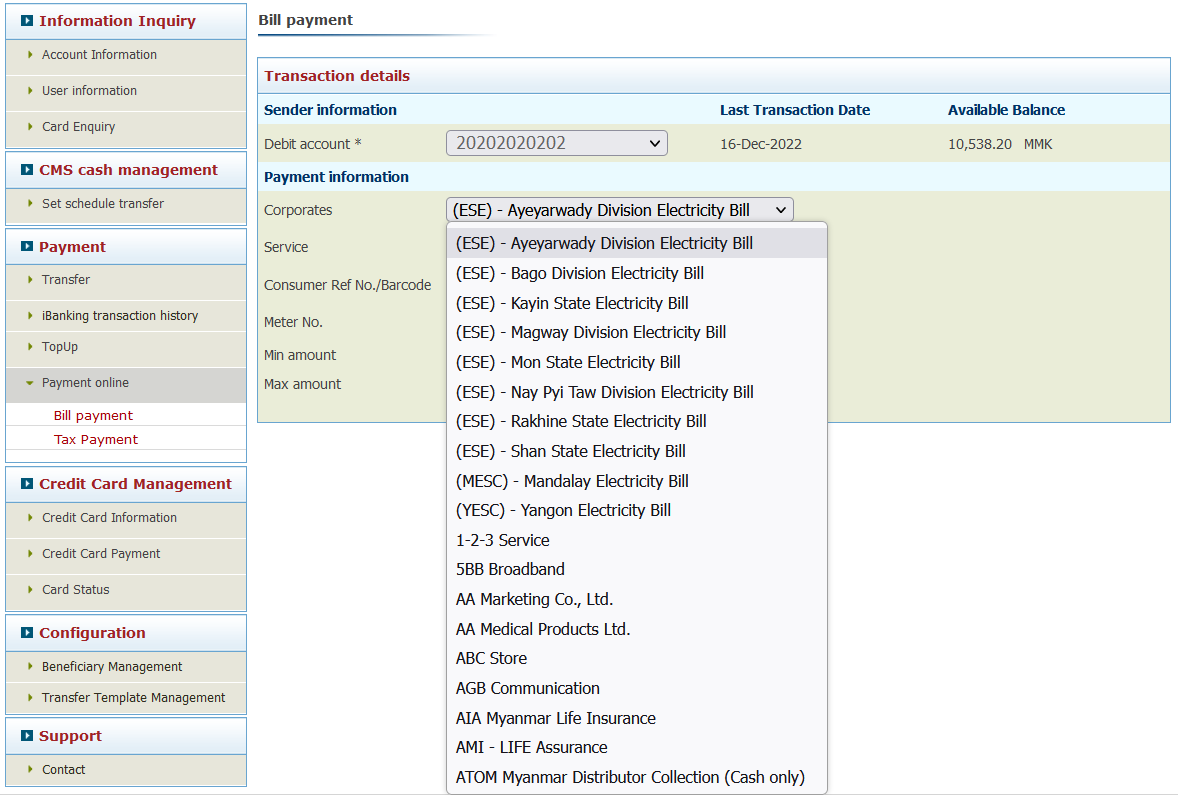Open the Tax Payment page
The image size is (1178, 795).
(96, 440)
